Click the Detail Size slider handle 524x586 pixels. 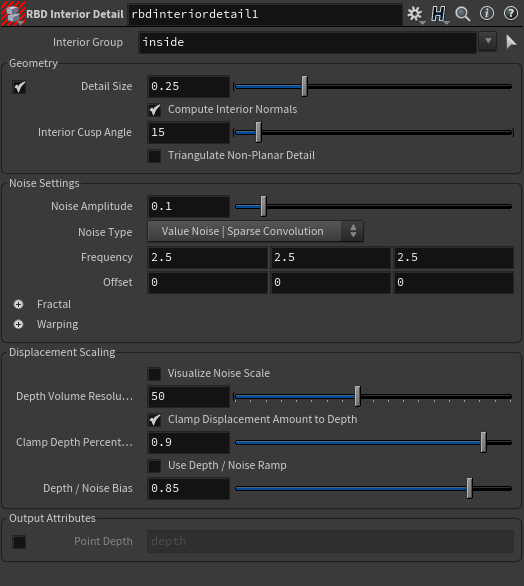tap(305, 86)
